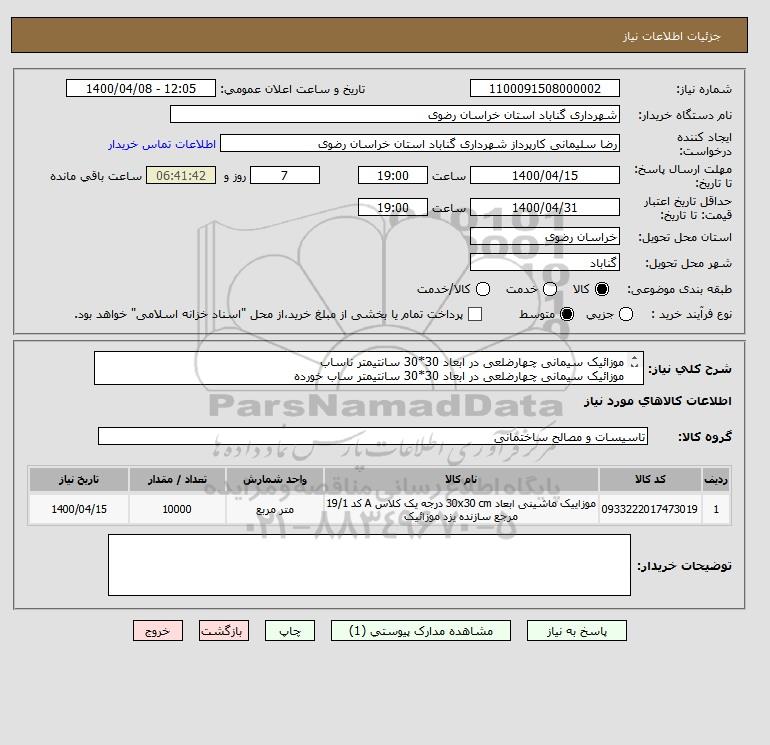The image size is (770, 745).
Task: Click the goods group field تاسیسات و مصالح ساختمانی
Action: (x=373, y=436)
